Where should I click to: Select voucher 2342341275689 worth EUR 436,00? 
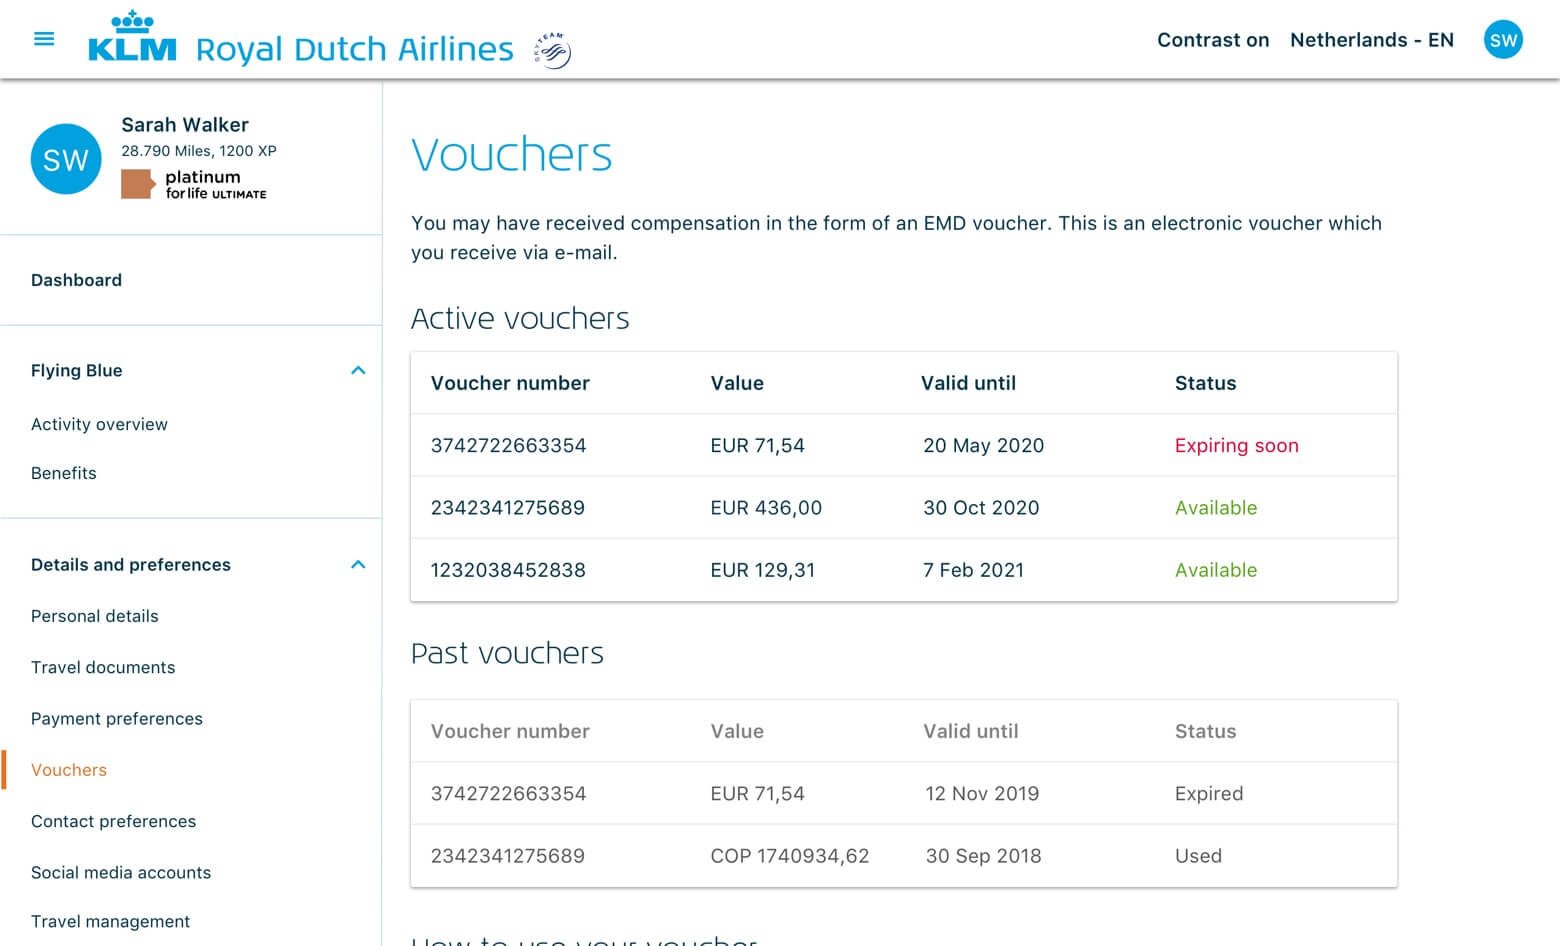click(x=508, y=508)
